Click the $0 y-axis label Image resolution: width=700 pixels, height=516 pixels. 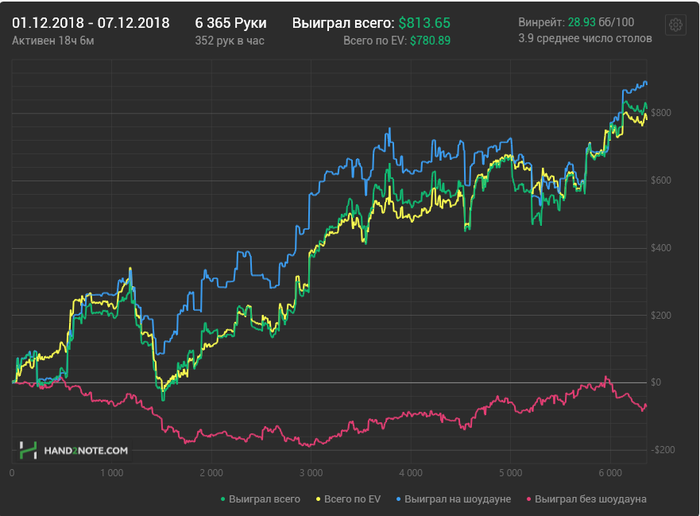(x=656, y=382)
